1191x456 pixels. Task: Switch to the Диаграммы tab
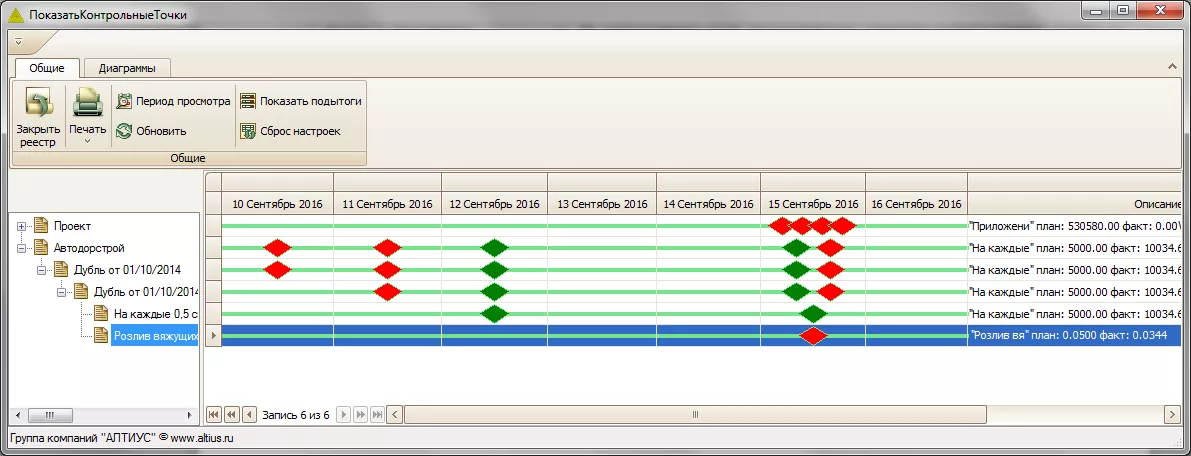[x=127, y=68]
